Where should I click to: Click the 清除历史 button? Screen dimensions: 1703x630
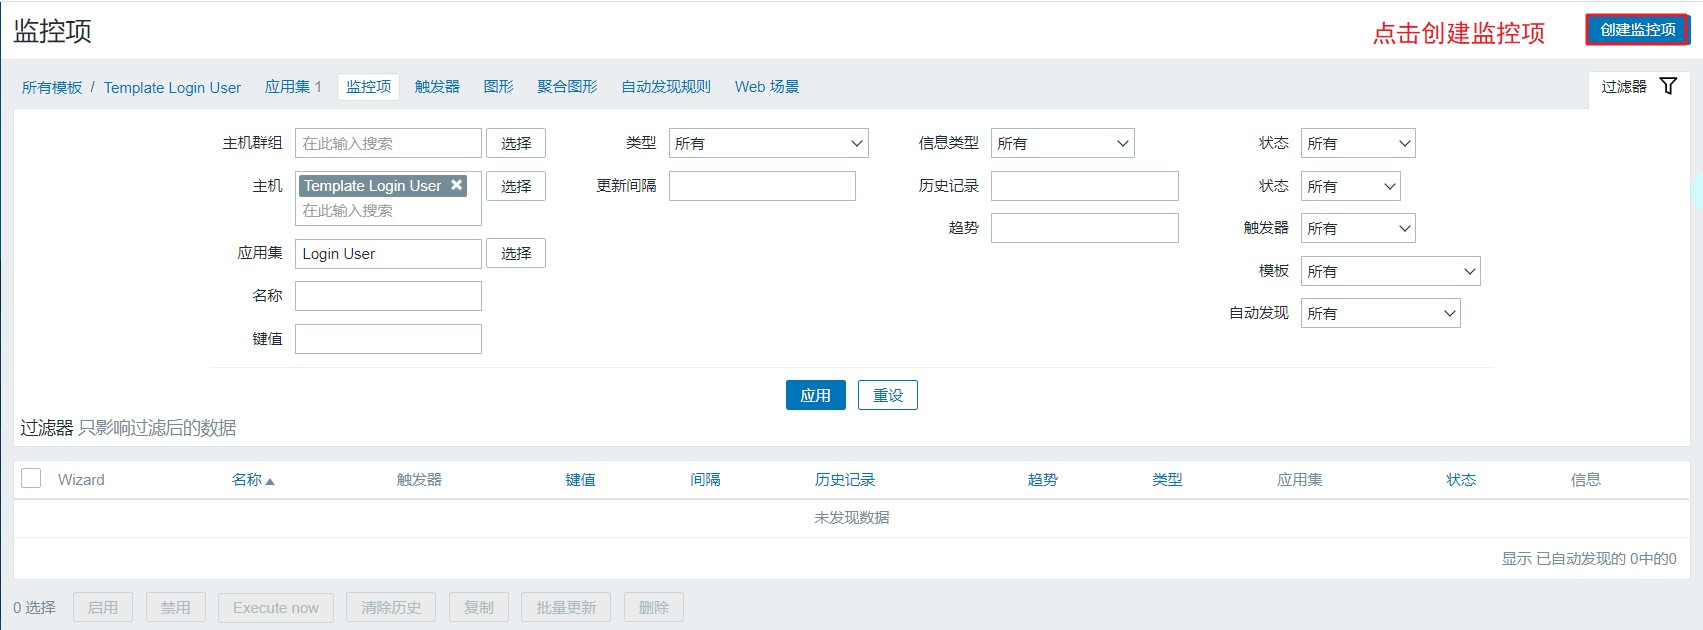[x=391, y=607]
